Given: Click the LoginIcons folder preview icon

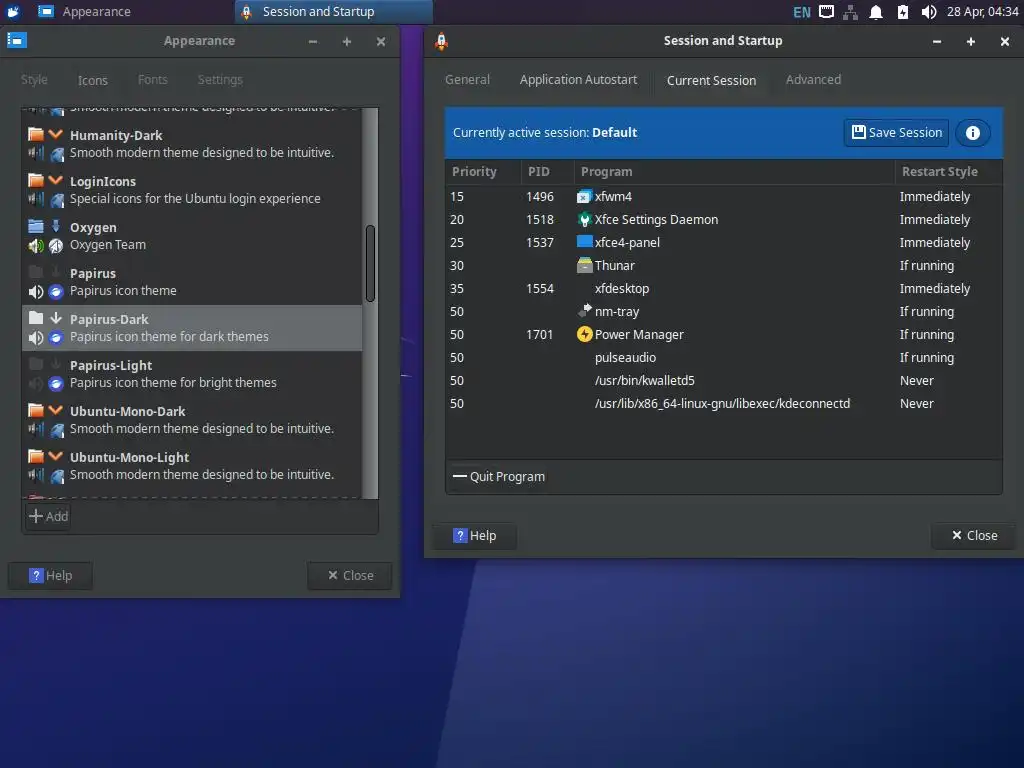Looking at the screenshot, I should [x=36, y=180].
